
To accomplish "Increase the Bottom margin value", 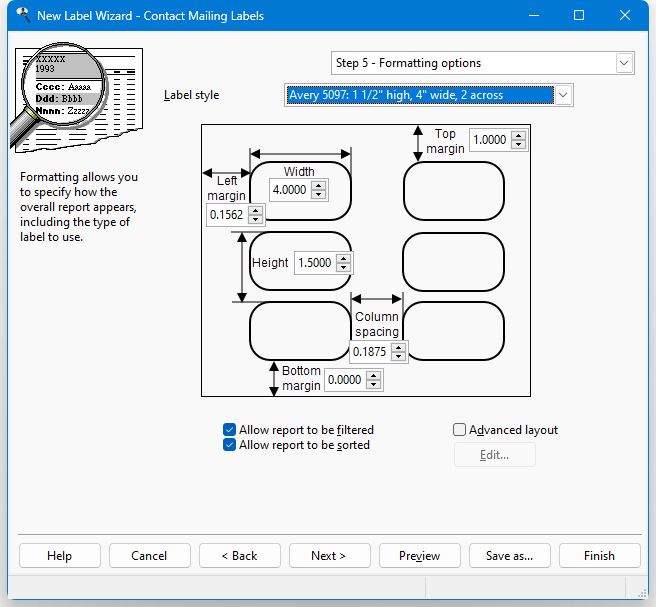I will 374,376.
